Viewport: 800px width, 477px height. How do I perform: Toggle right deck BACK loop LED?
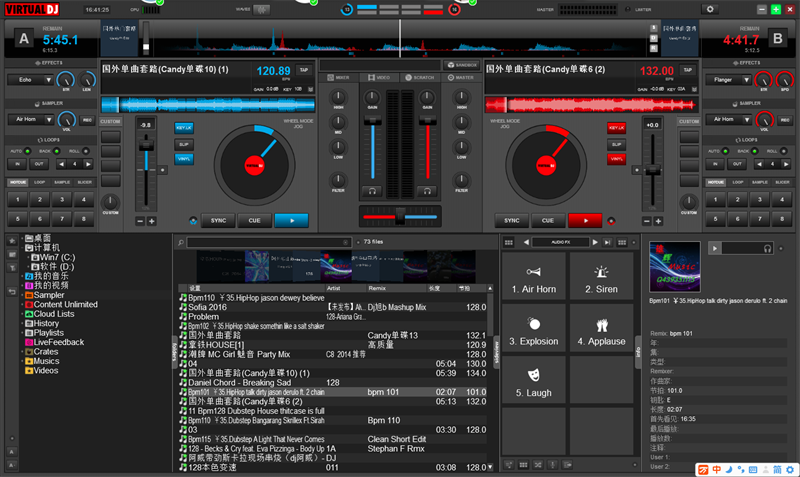point(755,151)
